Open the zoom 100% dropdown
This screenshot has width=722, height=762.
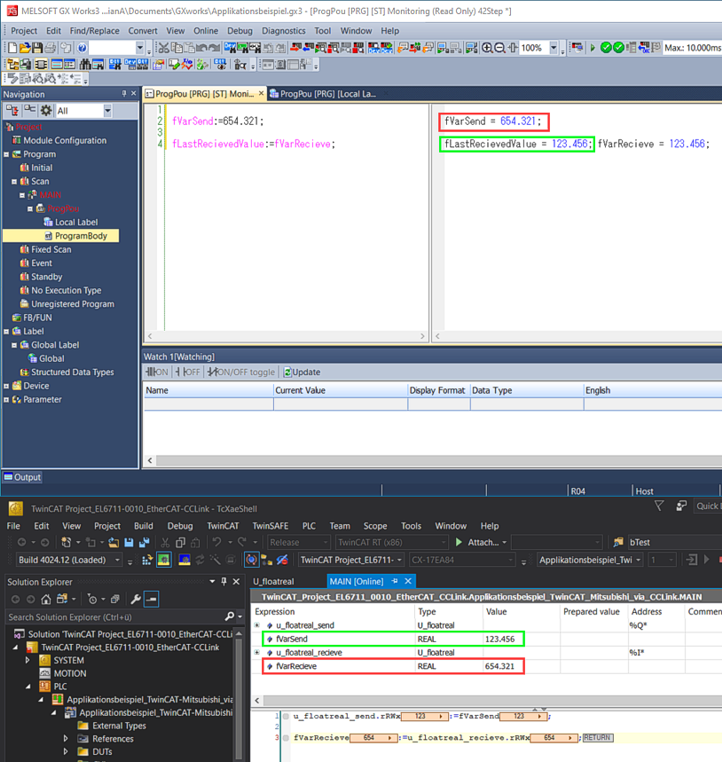(553, 48)
